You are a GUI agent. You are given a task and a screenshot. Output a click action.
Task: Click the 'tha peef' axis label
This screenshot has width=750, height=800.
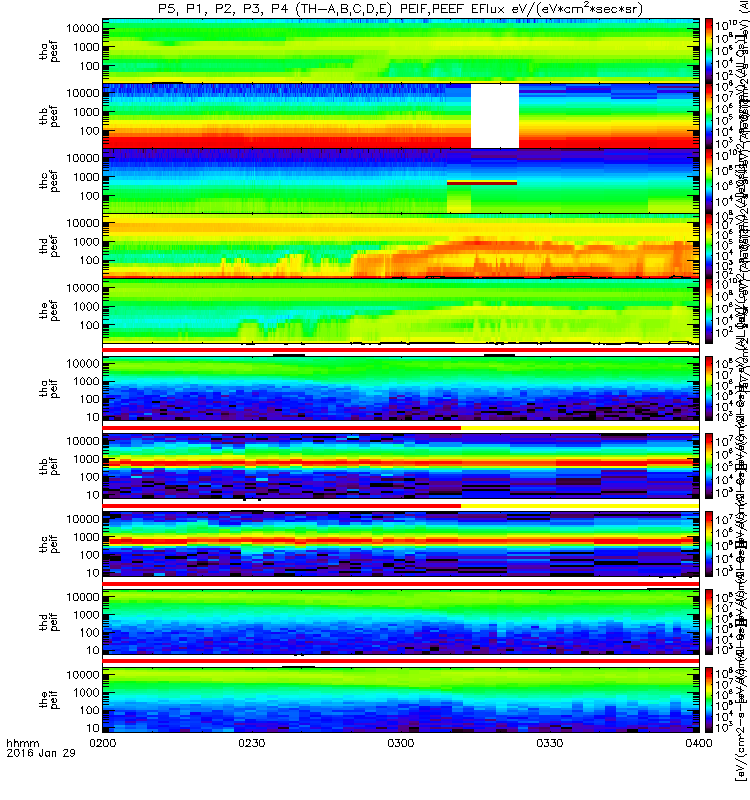tap(49, 51)
